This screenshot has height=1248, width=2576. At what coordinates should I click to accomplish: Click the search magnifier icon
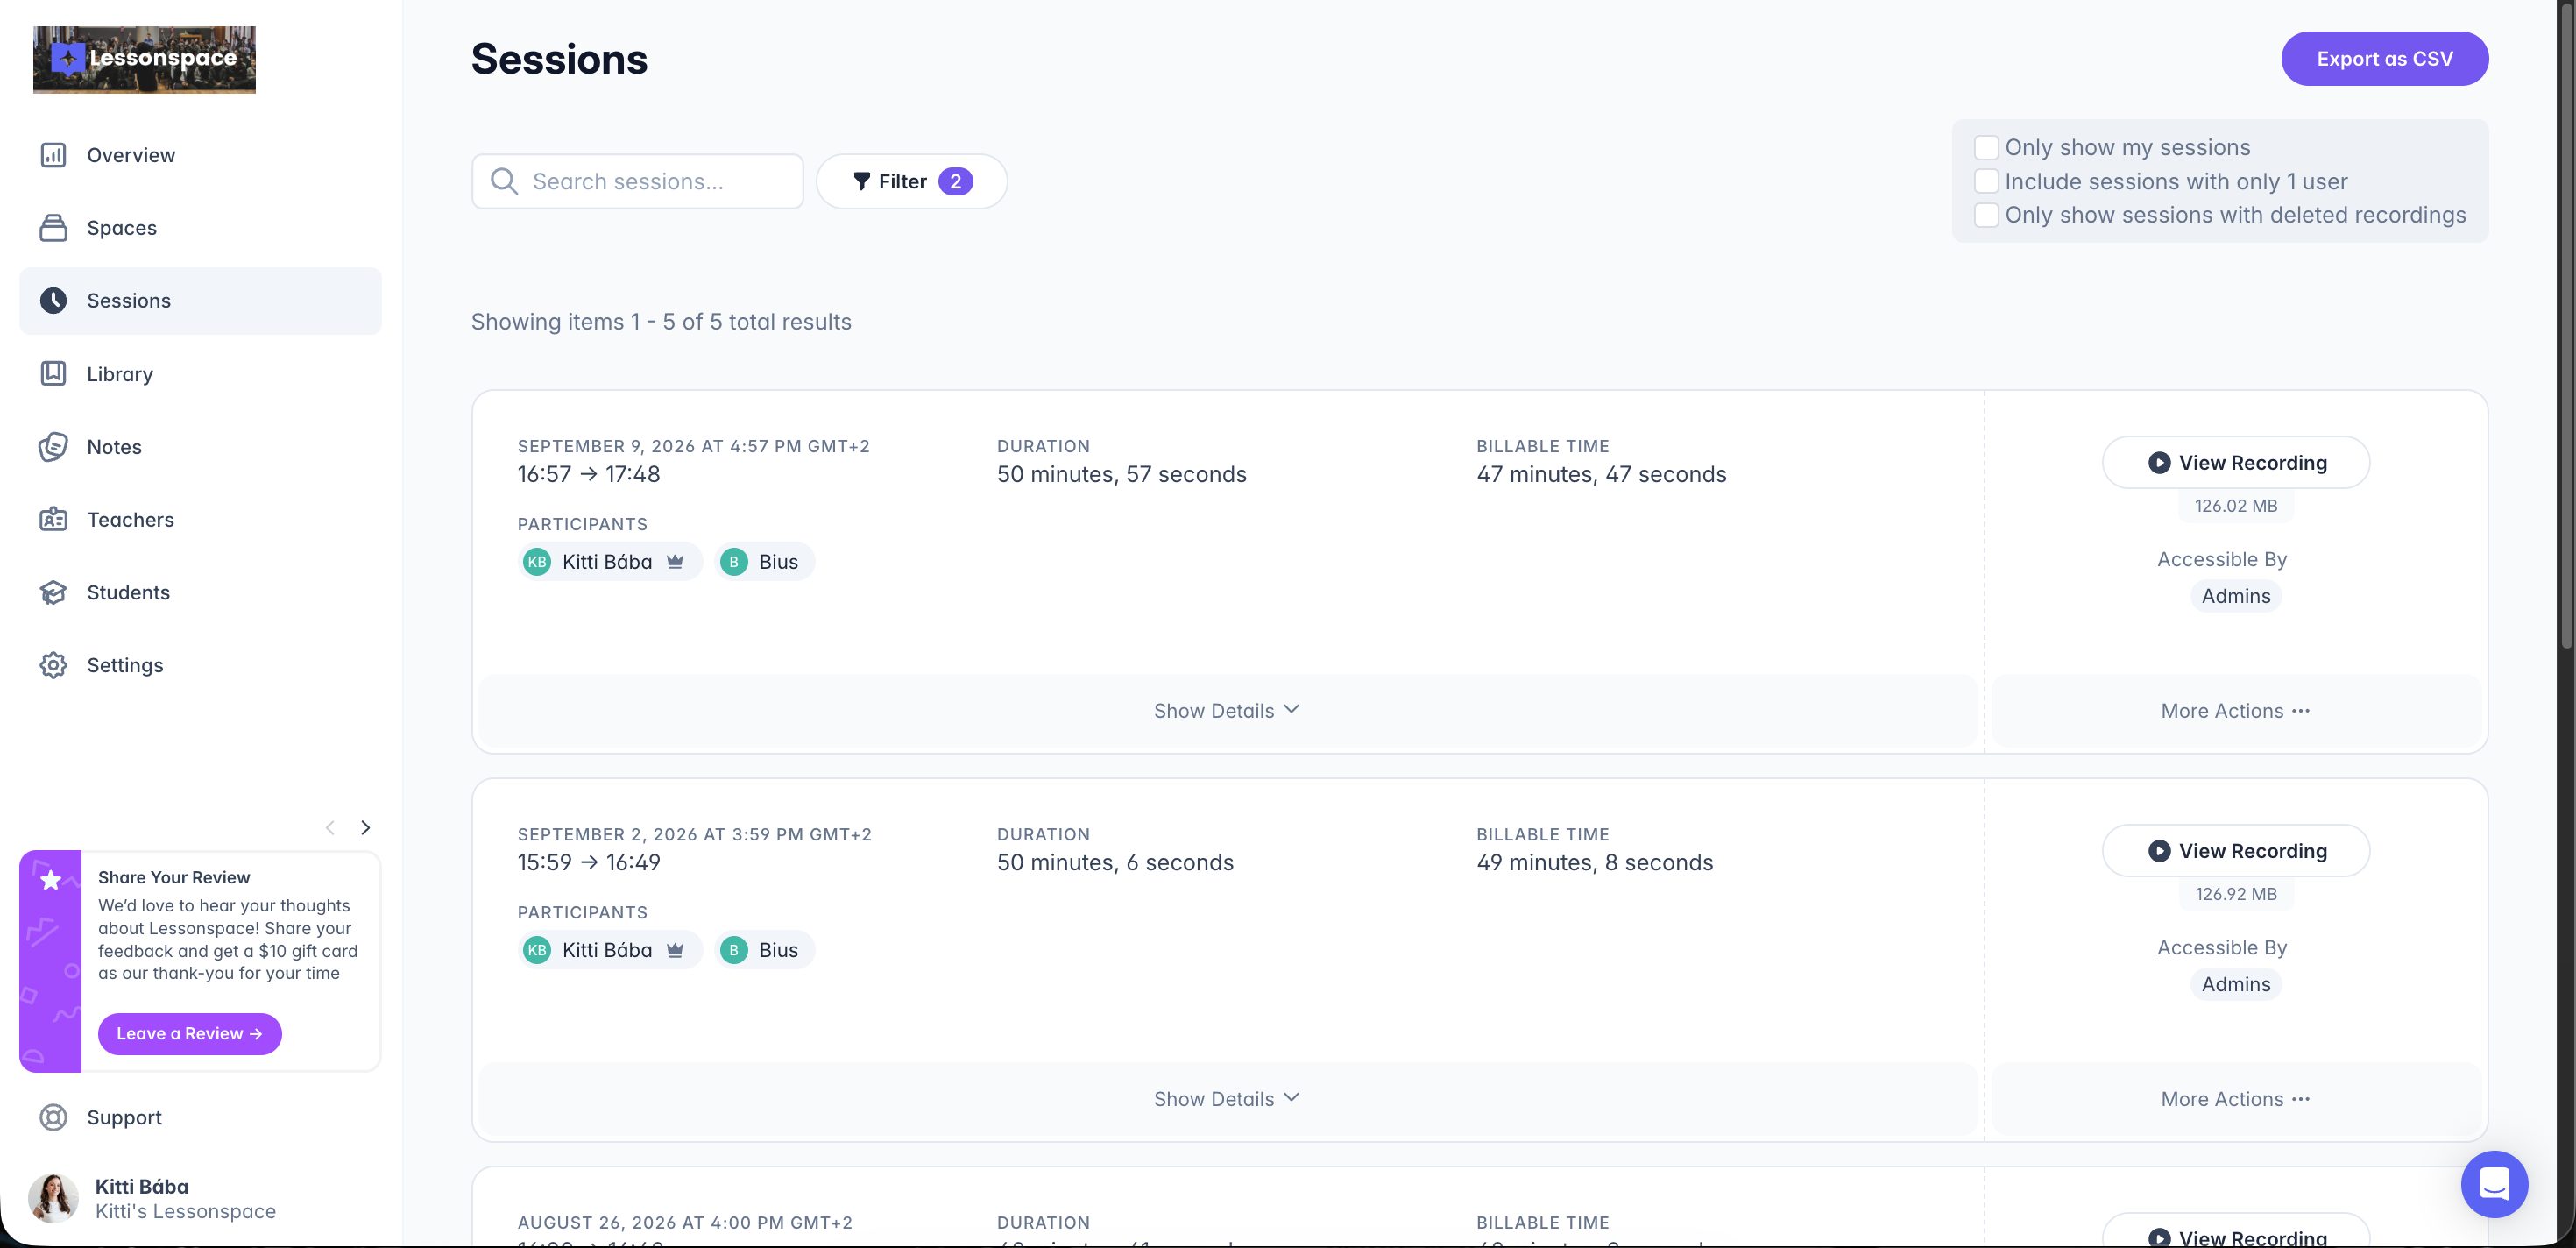point(504,181)
